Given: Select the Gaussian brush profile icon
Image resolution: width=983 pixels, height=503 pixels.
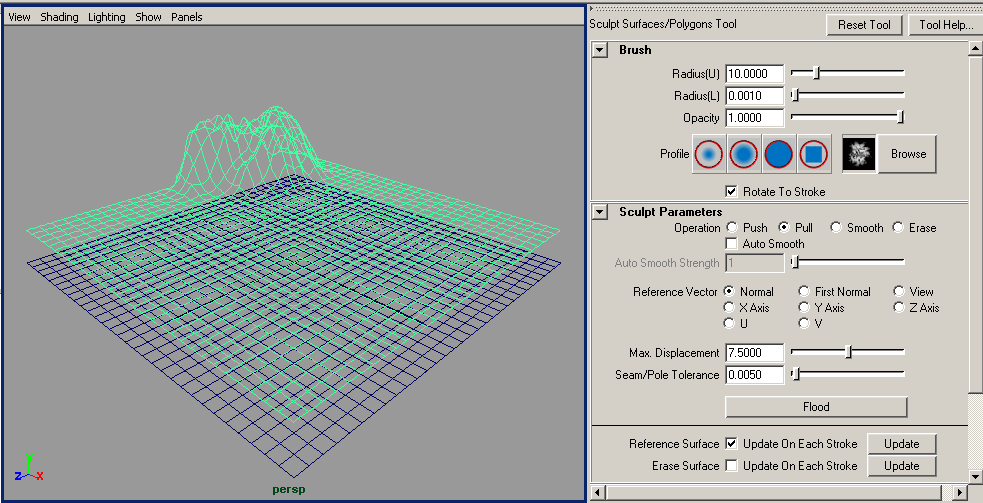Looking at the screenshot, I should tap(709, 154).
